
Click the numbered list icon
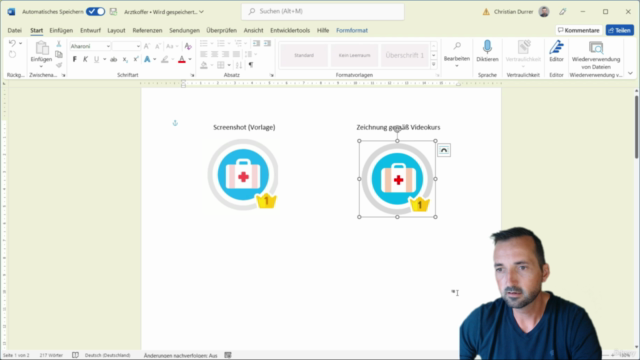tap(221, 43)
